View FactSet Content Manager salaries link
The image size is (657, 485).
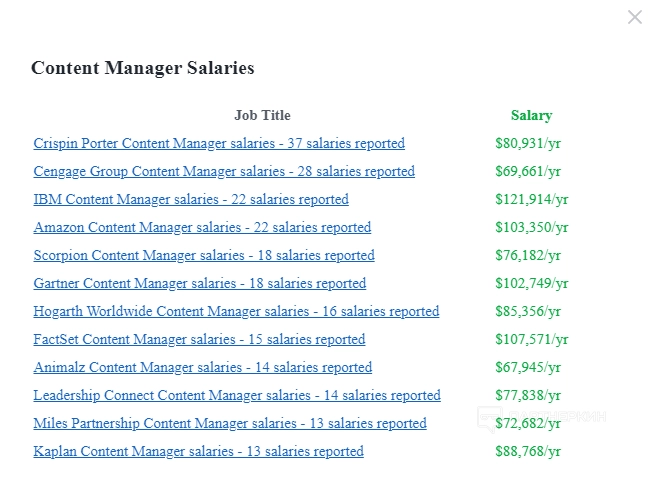(x=199, y=340)
